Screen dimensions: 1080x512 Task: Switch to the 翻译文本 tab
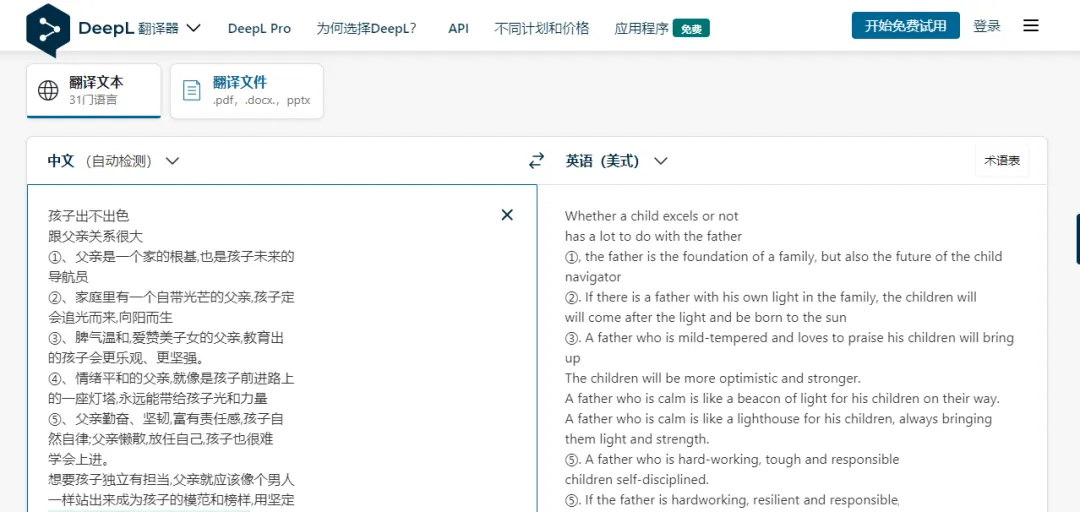click(94, 91)
